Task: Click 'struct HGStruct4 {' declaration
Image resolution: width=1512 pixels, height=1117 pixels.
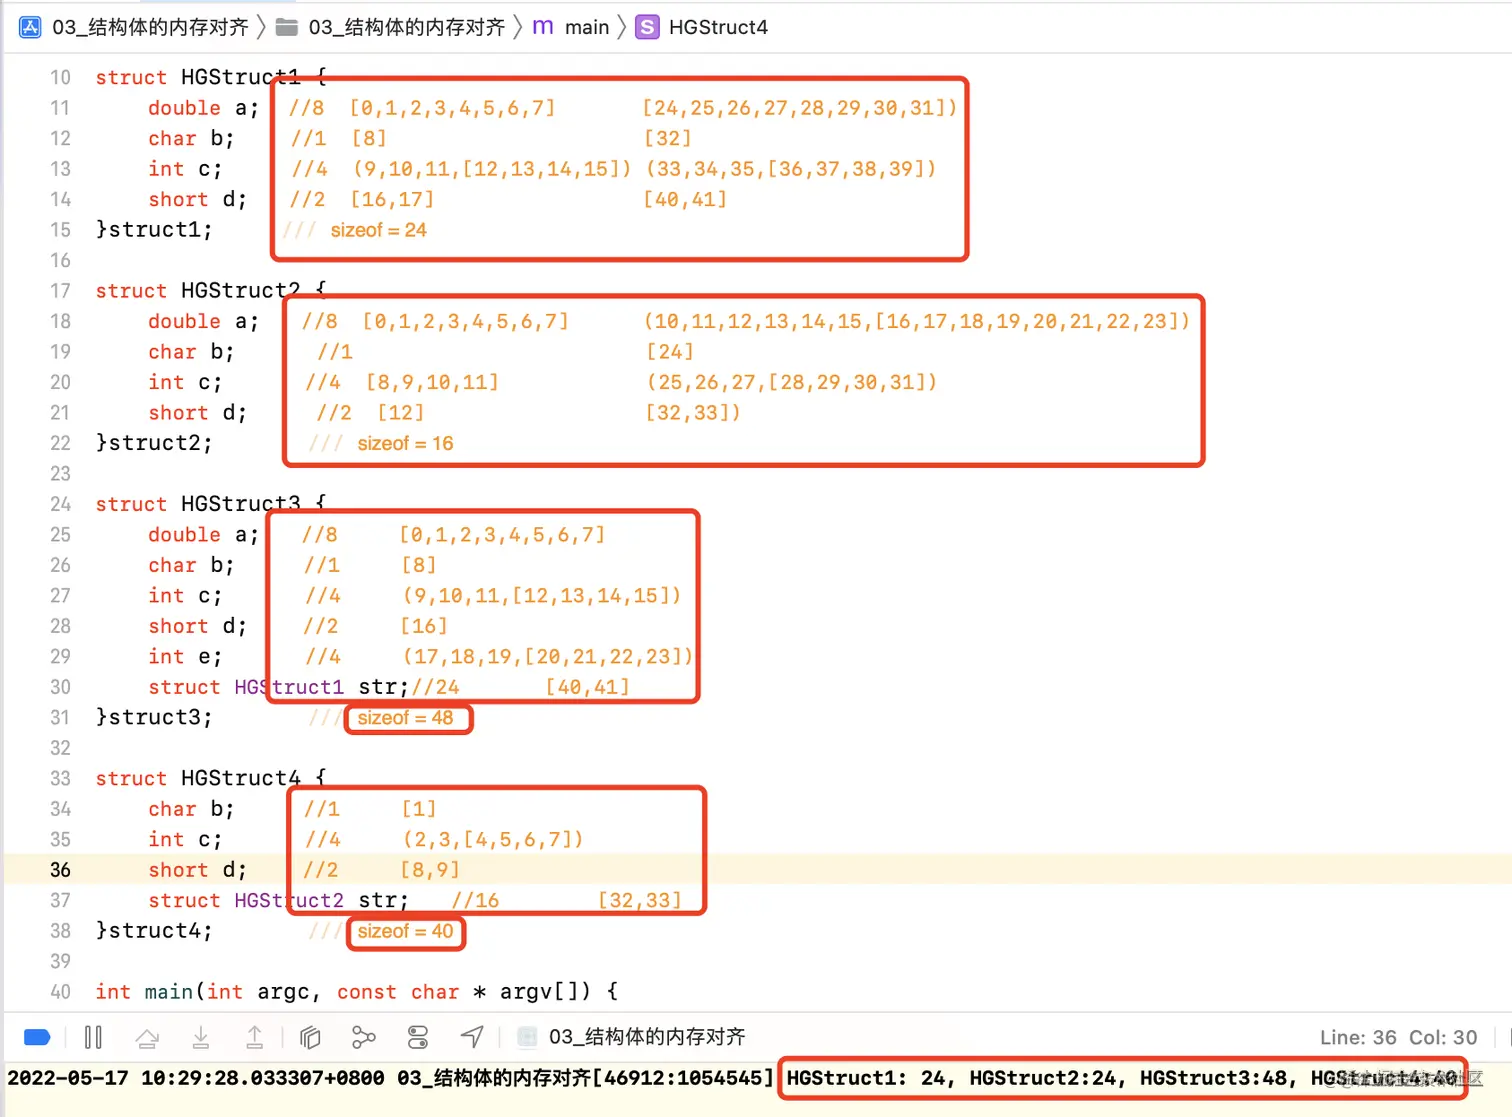Action: (x=211, y=778)
